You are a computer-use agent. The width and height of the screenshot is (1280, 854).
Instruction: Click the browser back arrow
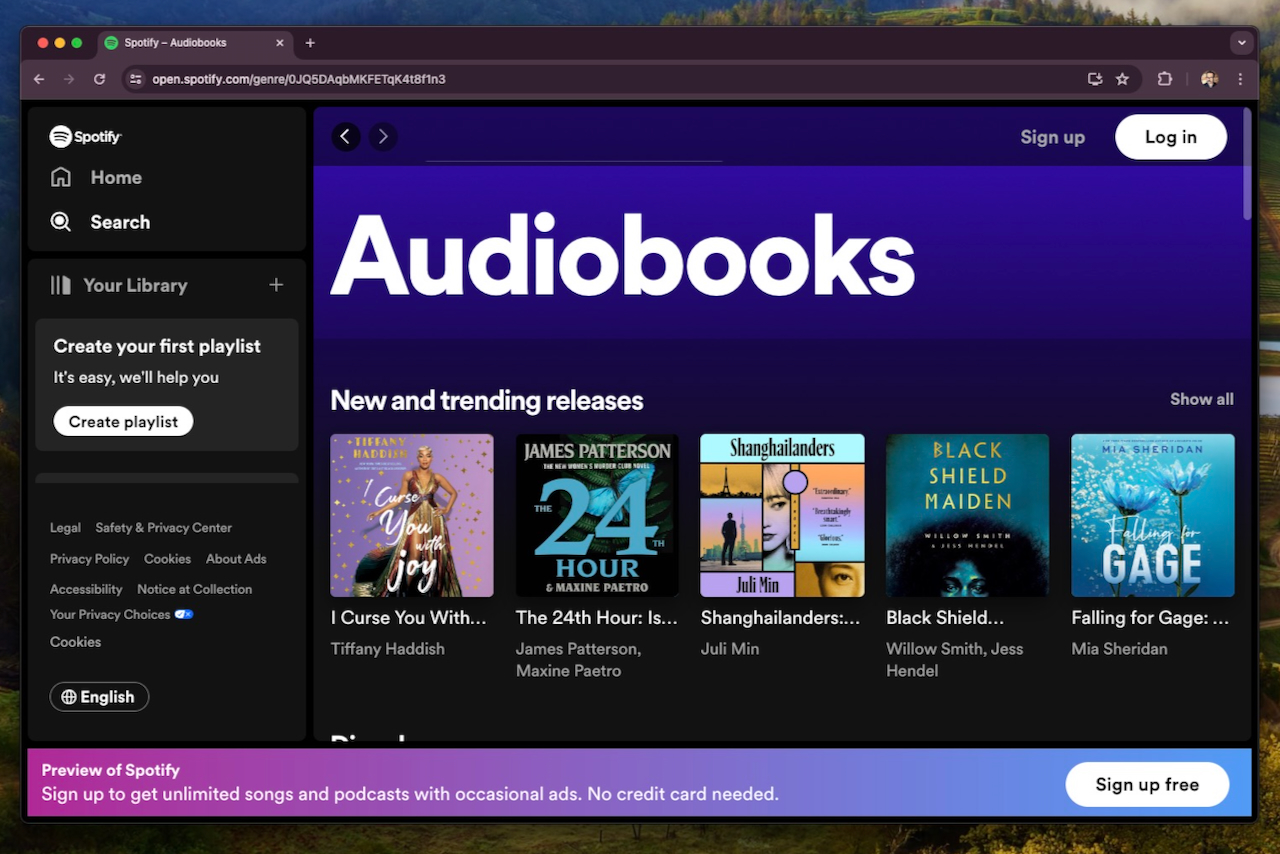tap(39, 79)
